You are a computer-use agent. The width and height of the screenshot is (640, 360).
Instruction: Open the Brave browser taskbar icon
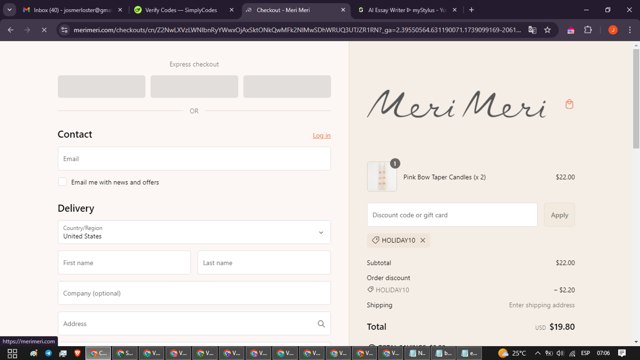pos(78,353)
